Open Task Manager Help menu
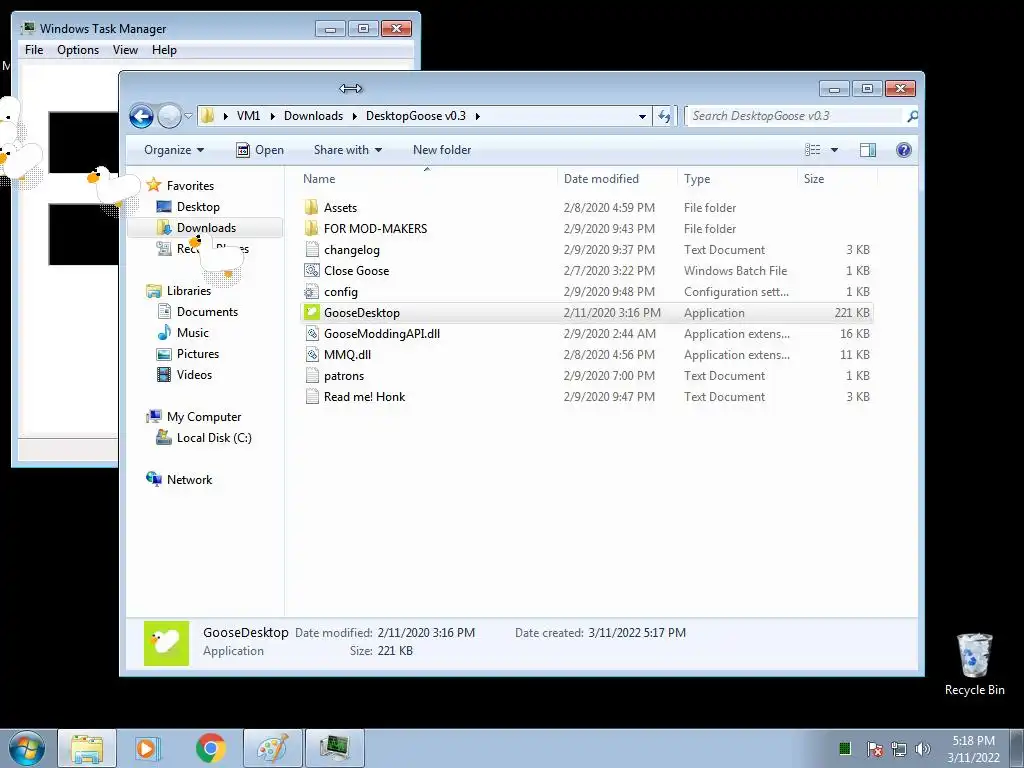The height and width of the screenshot is (768, 1024). pos(164,50)
